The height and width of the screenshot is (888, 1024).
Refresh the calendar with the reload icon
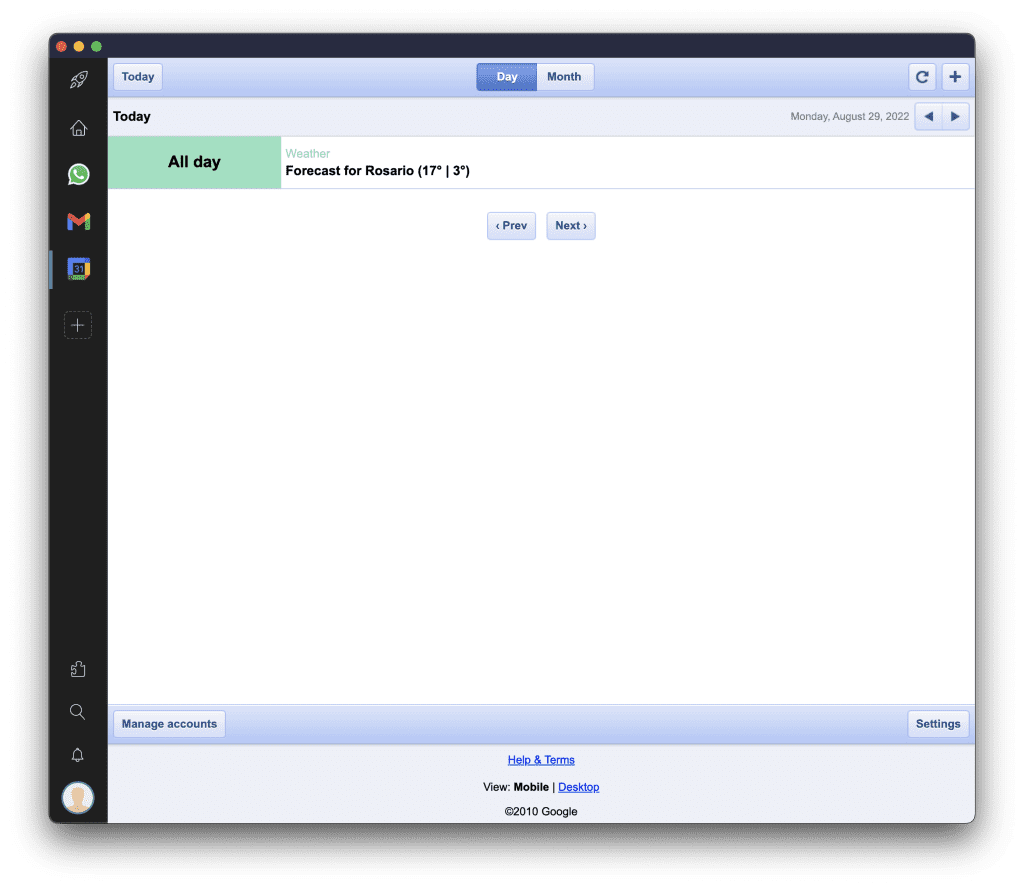point(922,76)
